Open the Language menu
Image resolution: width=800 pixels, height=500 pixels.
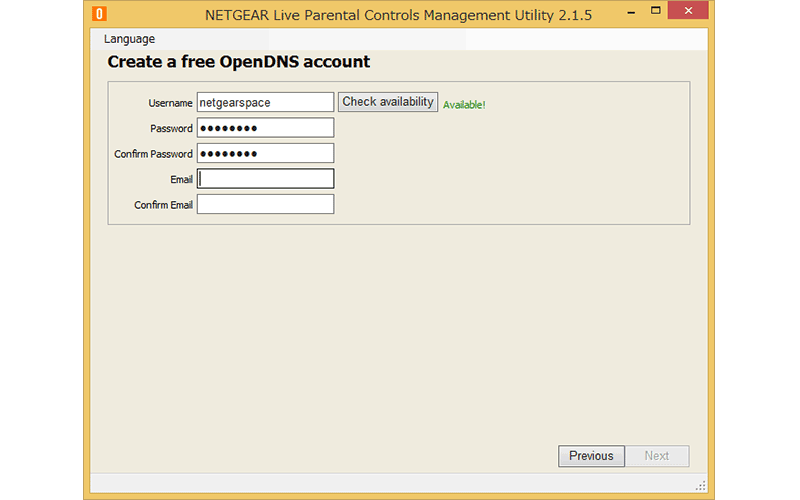point(129,39)
